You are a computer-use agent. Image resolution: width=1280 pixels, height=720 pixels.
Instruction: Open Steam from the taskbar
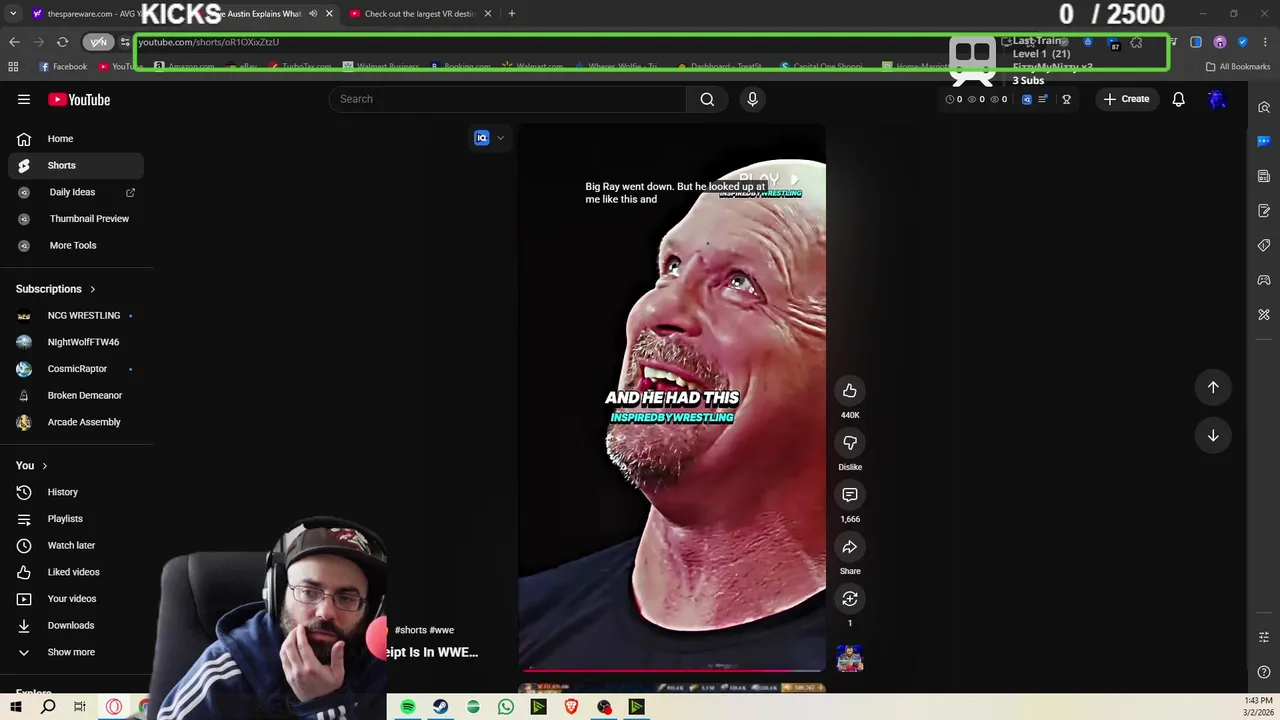[x=440, y=707]
